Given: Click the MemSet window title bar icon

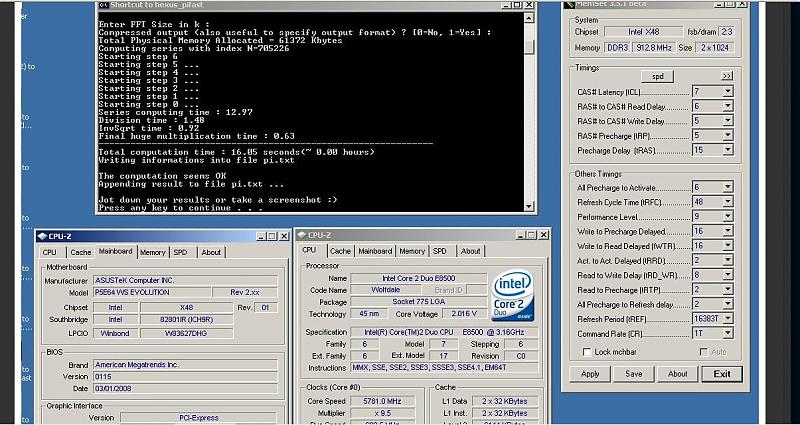Looking at the screenshot, I should [569, 4].
